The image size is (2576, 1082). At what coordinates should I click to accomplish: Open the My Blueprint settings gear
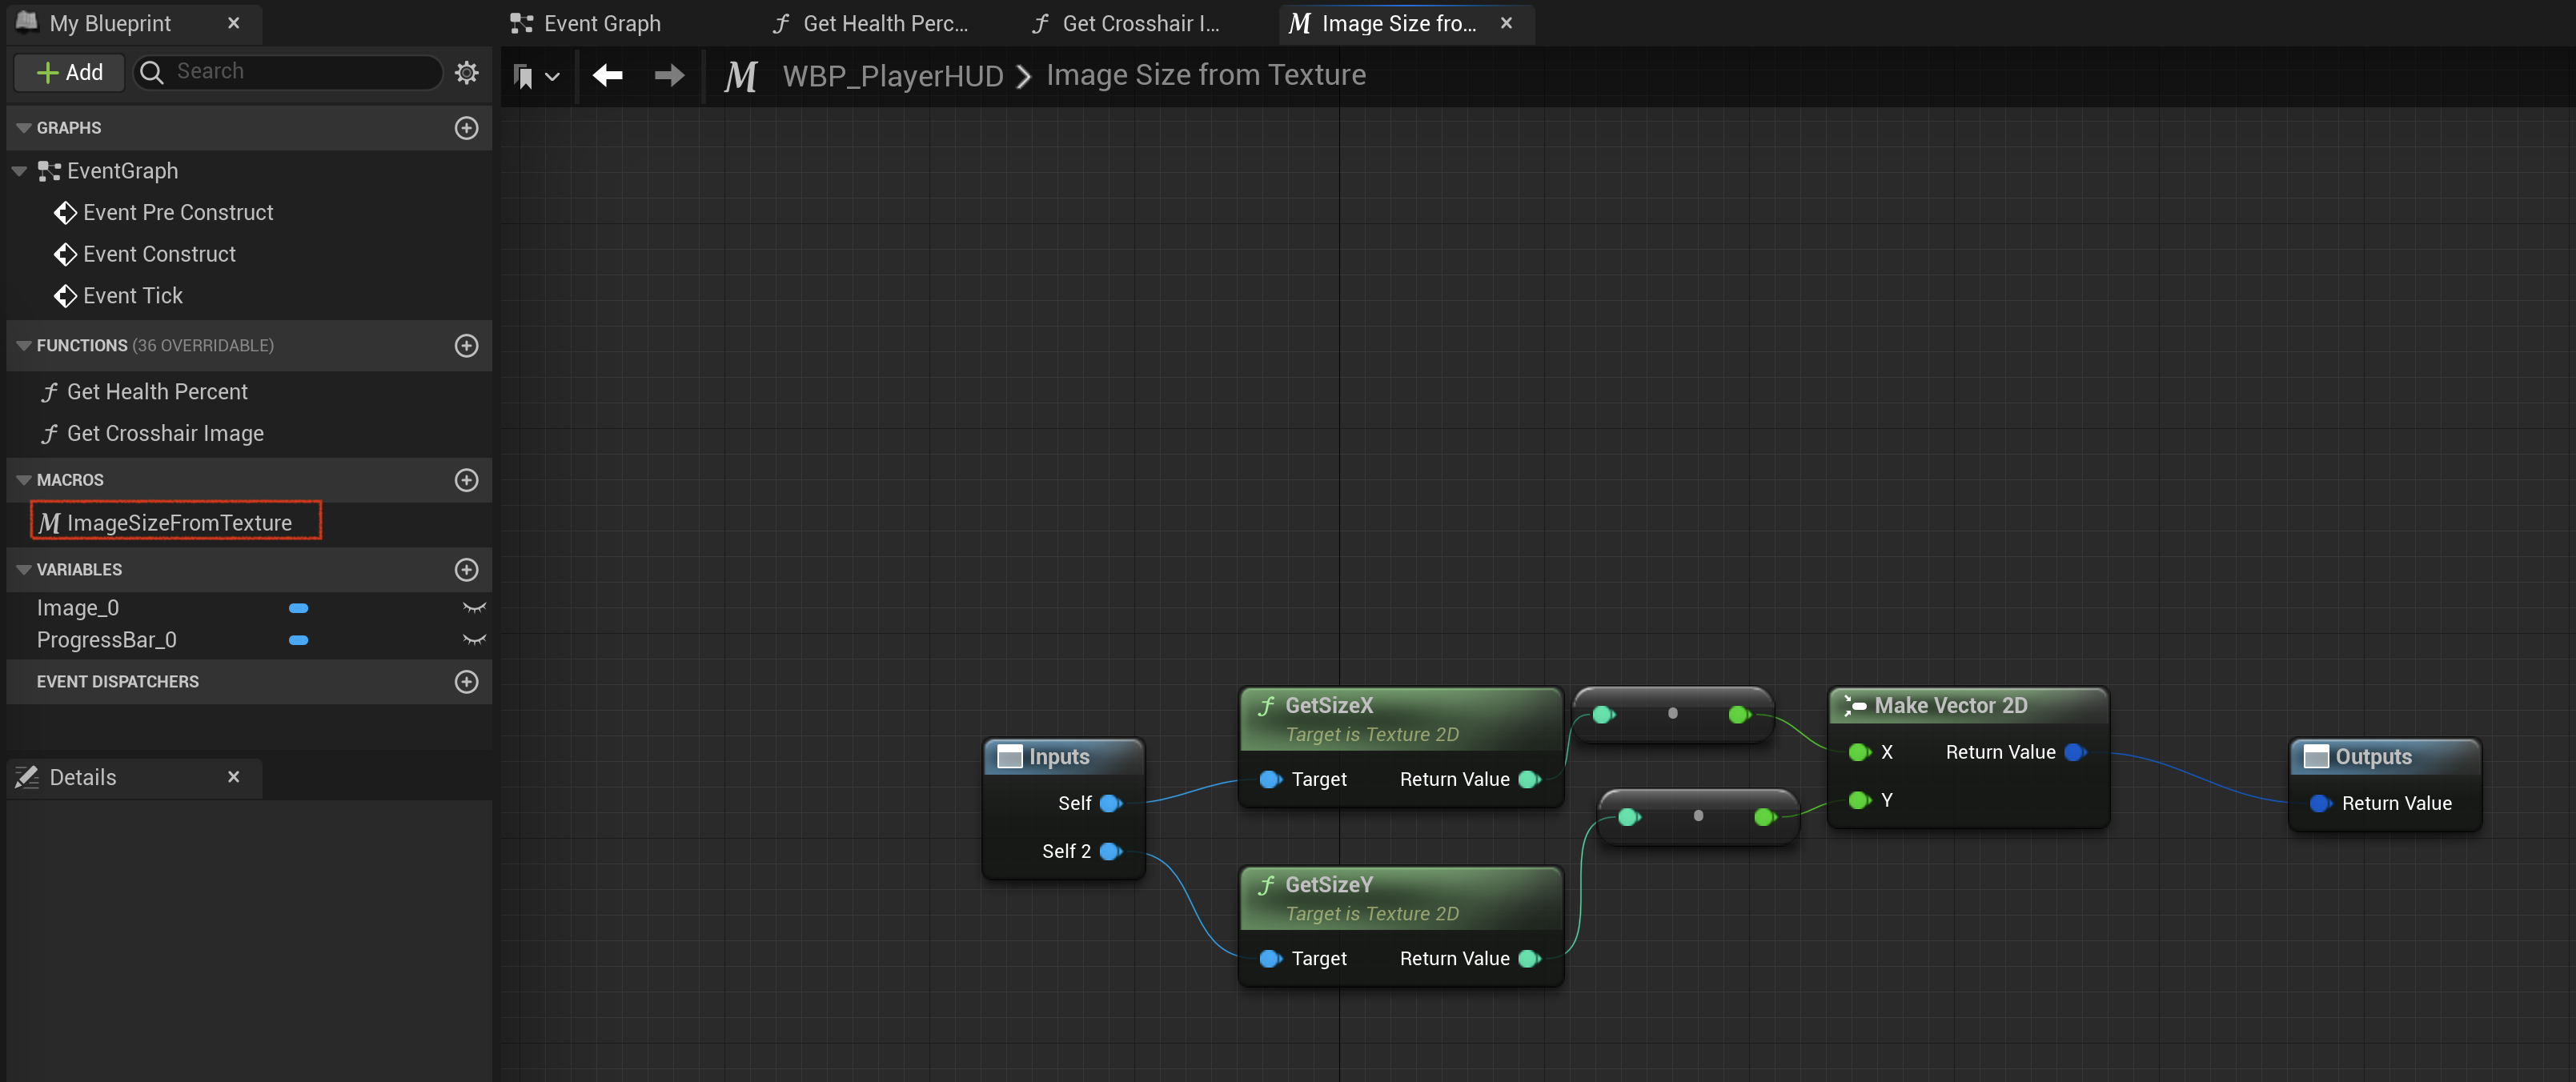tap(466, 72)
